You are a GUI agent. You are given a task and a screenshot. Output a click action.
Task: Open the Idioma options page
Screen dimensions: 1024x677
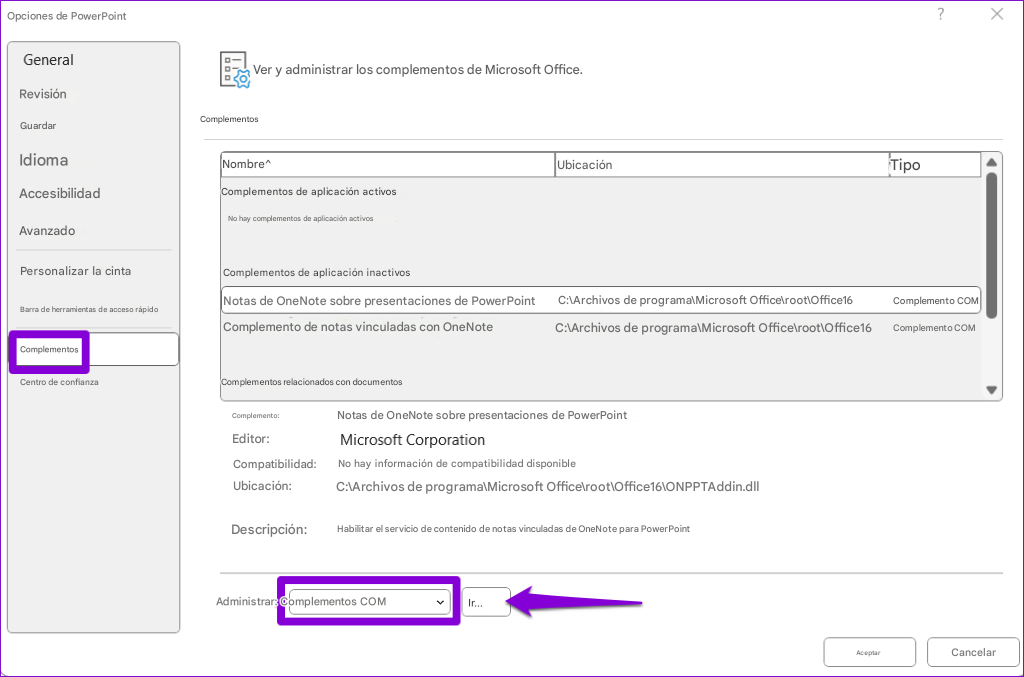click(44, 159)
